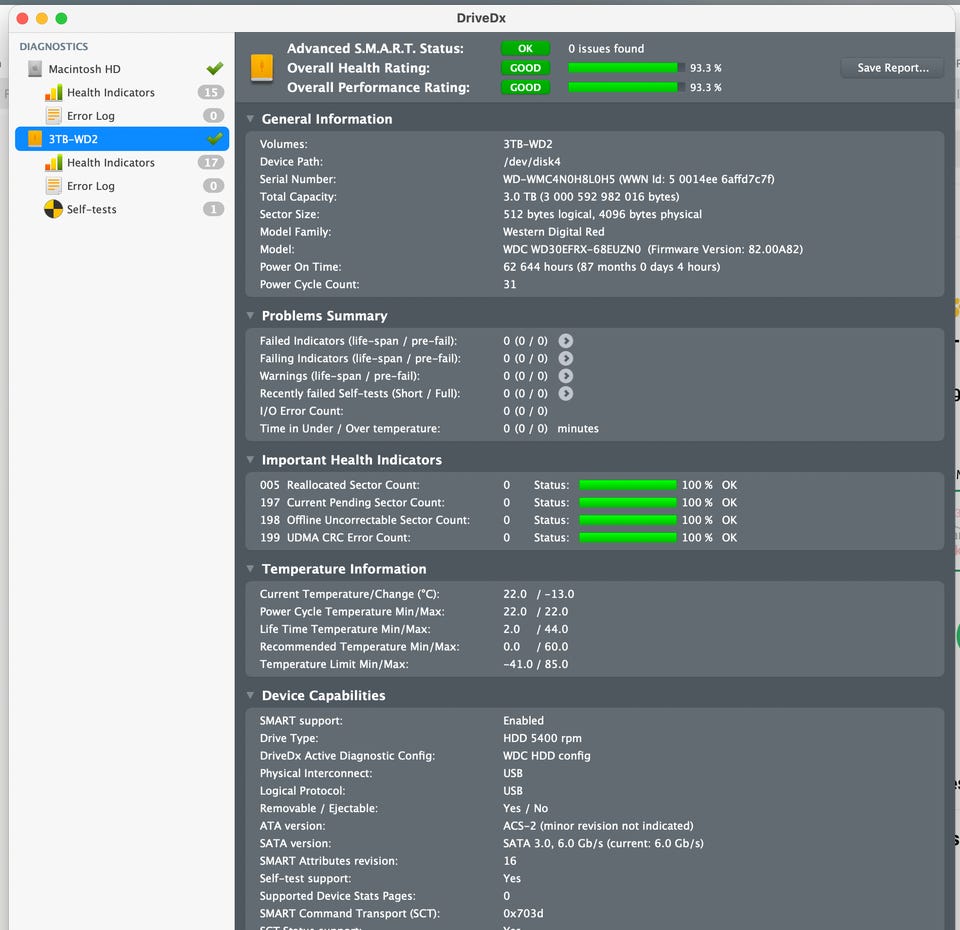Screen dimensions: 960x930
Task: Open details arrow for Failed Indicators
Action: pos(566,341)
